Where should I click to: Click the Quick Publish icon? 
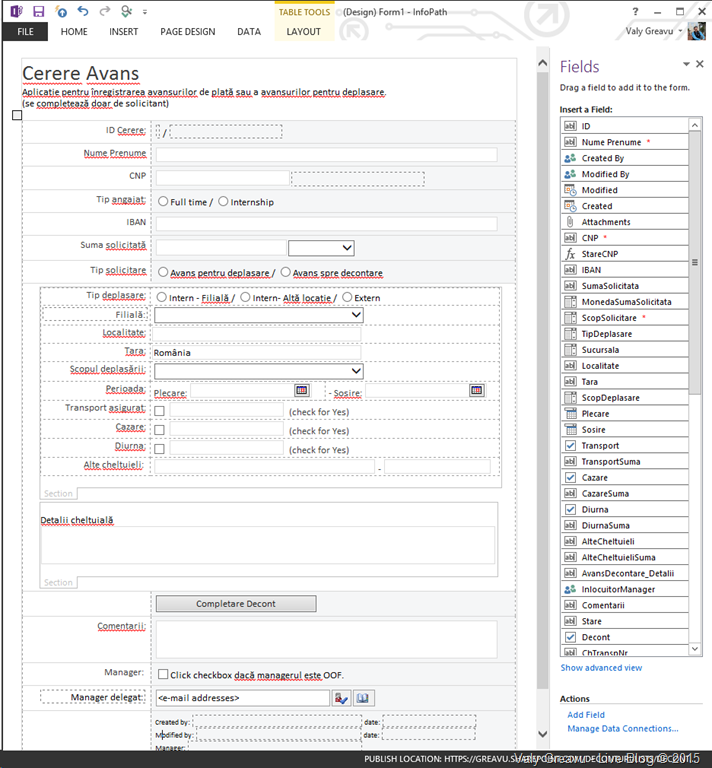click(x=60, y=11)
